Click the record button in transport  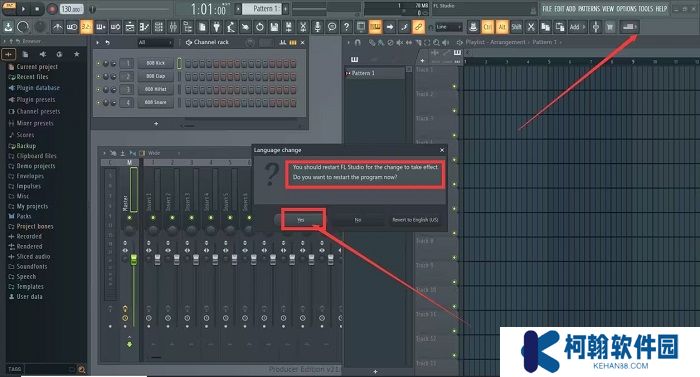pos(52,8)
